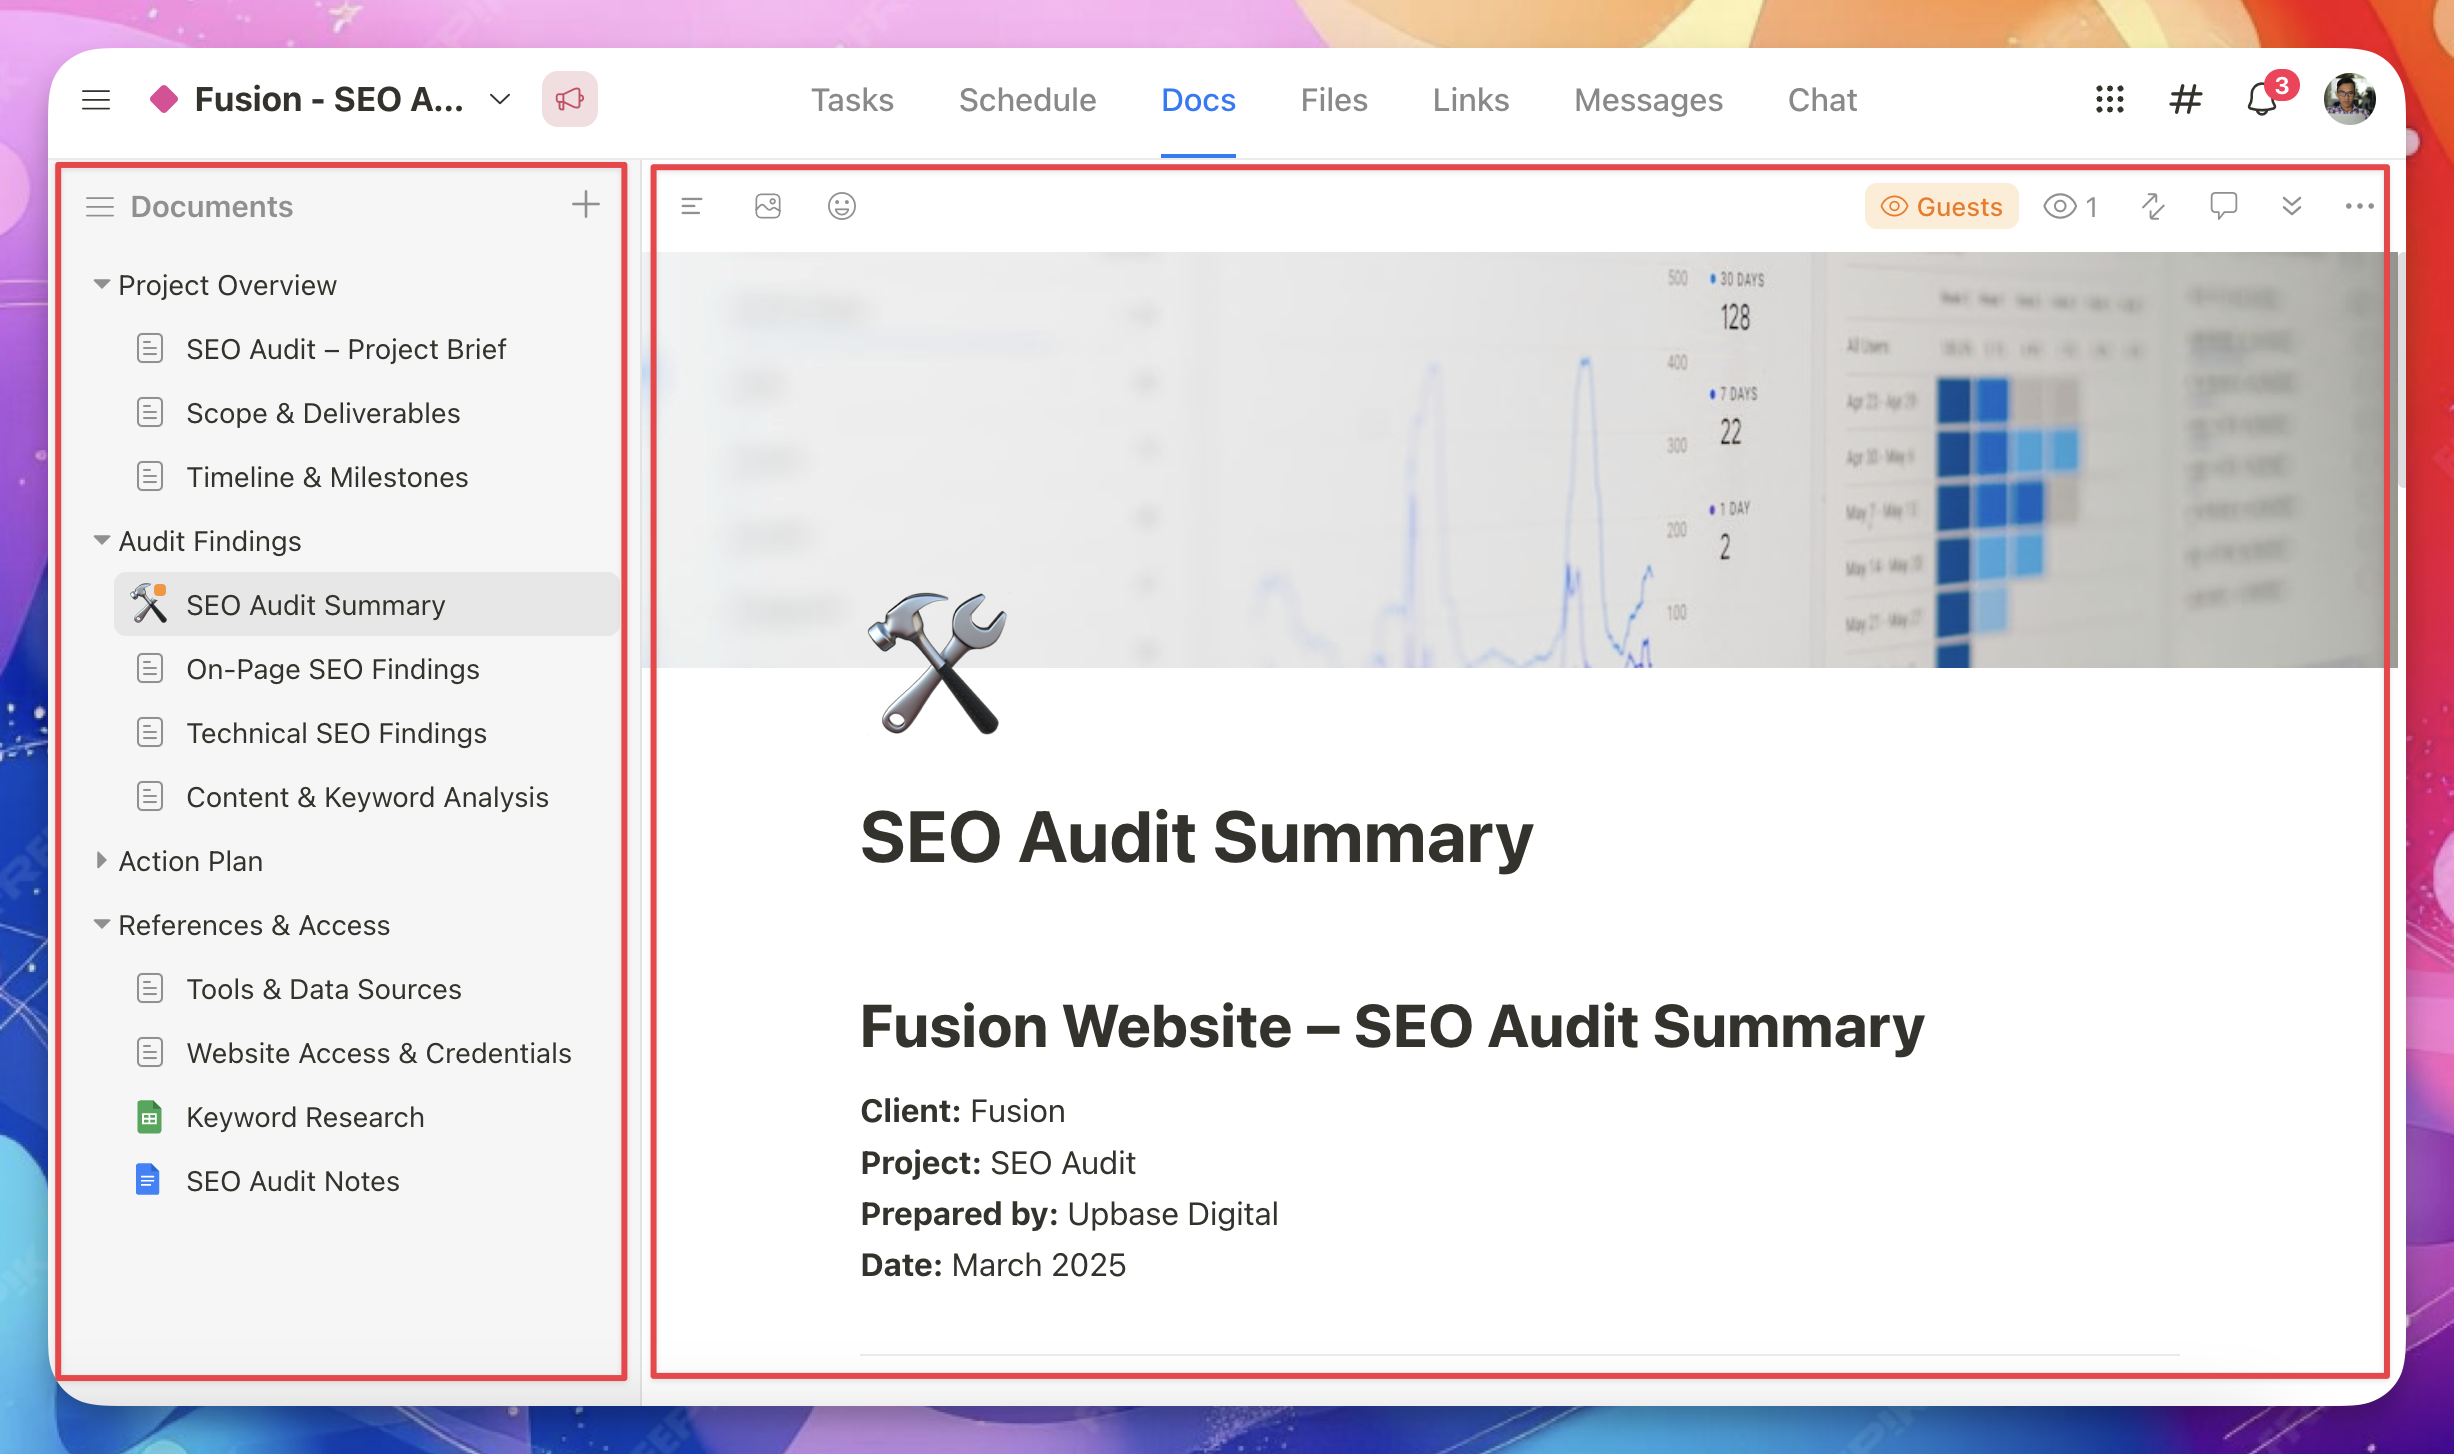Open the Keyword Research spreadsheet document
This screenshot has width=2454, height=1454.
(x=305, y=1117)
